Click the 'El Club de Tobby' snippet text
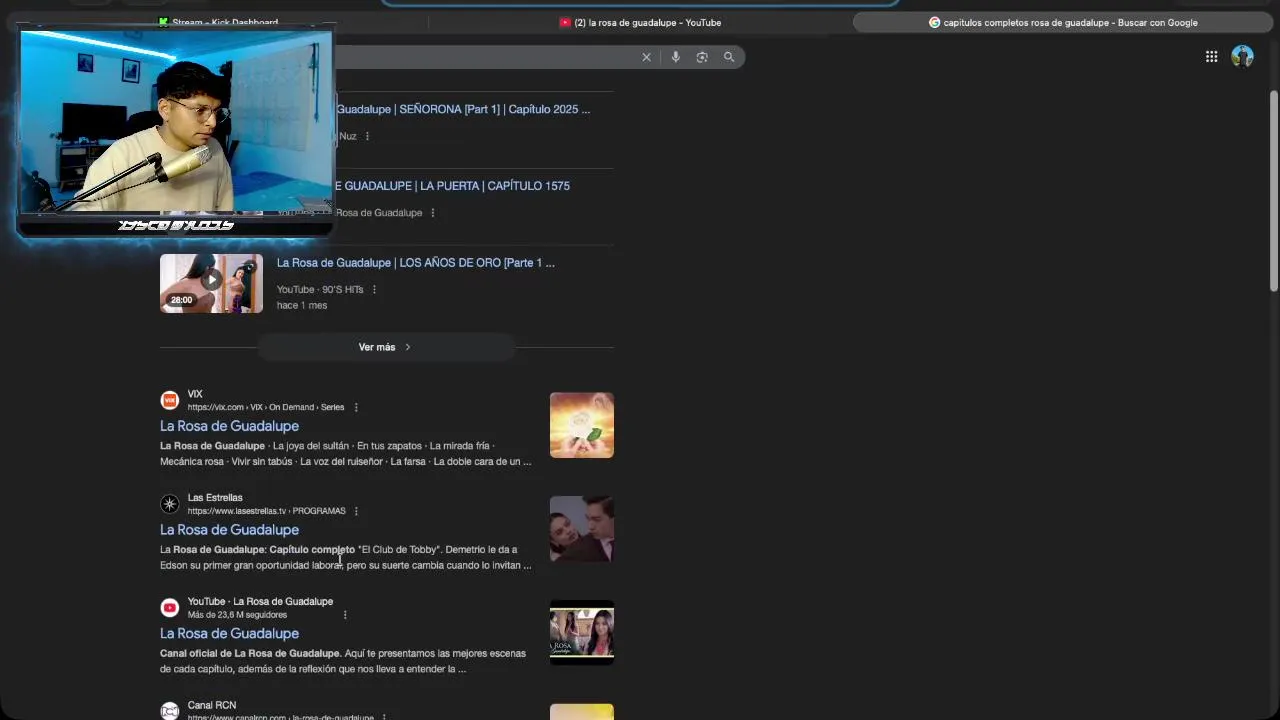 [399, 550]
